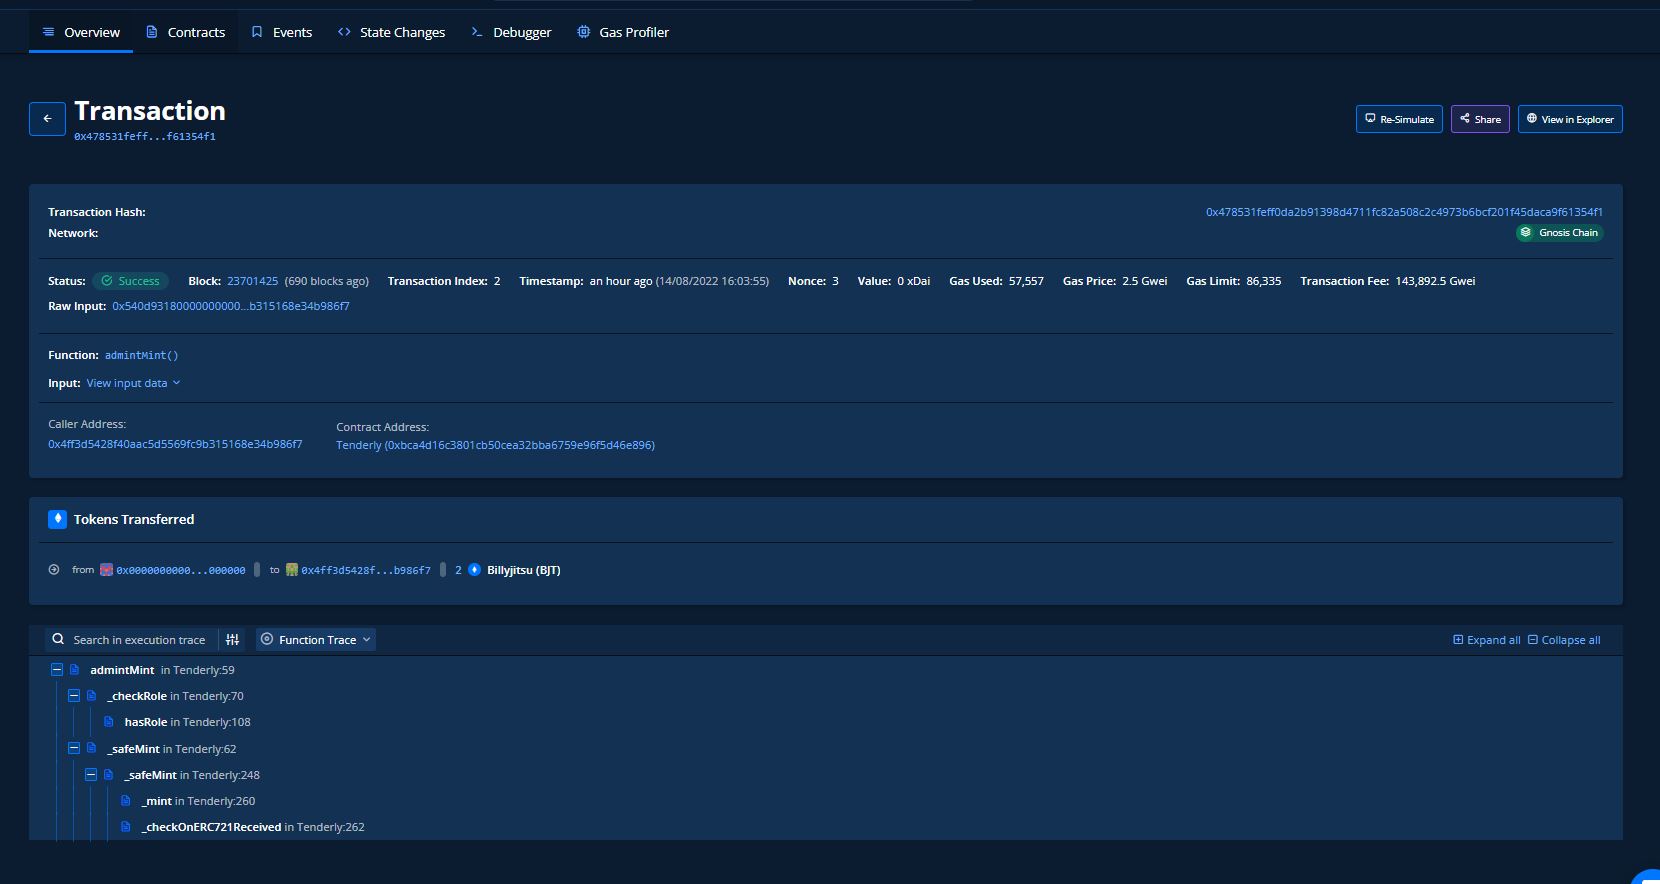Viewport: 1660px width, 884px height.
Task: Collapse _safeMint in Tenderly:62 node
Action: tap(74, 748)
